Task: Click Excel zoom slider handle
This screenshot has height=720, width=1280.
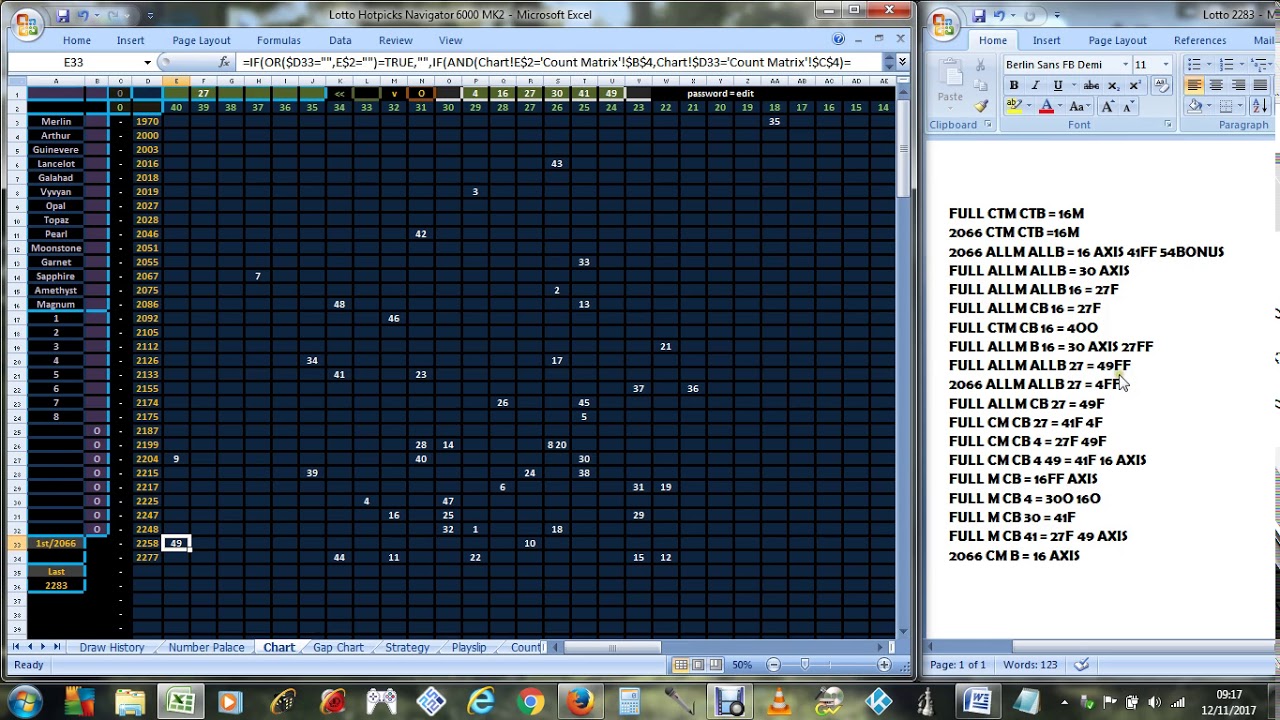Action: (x=805, y=665)
